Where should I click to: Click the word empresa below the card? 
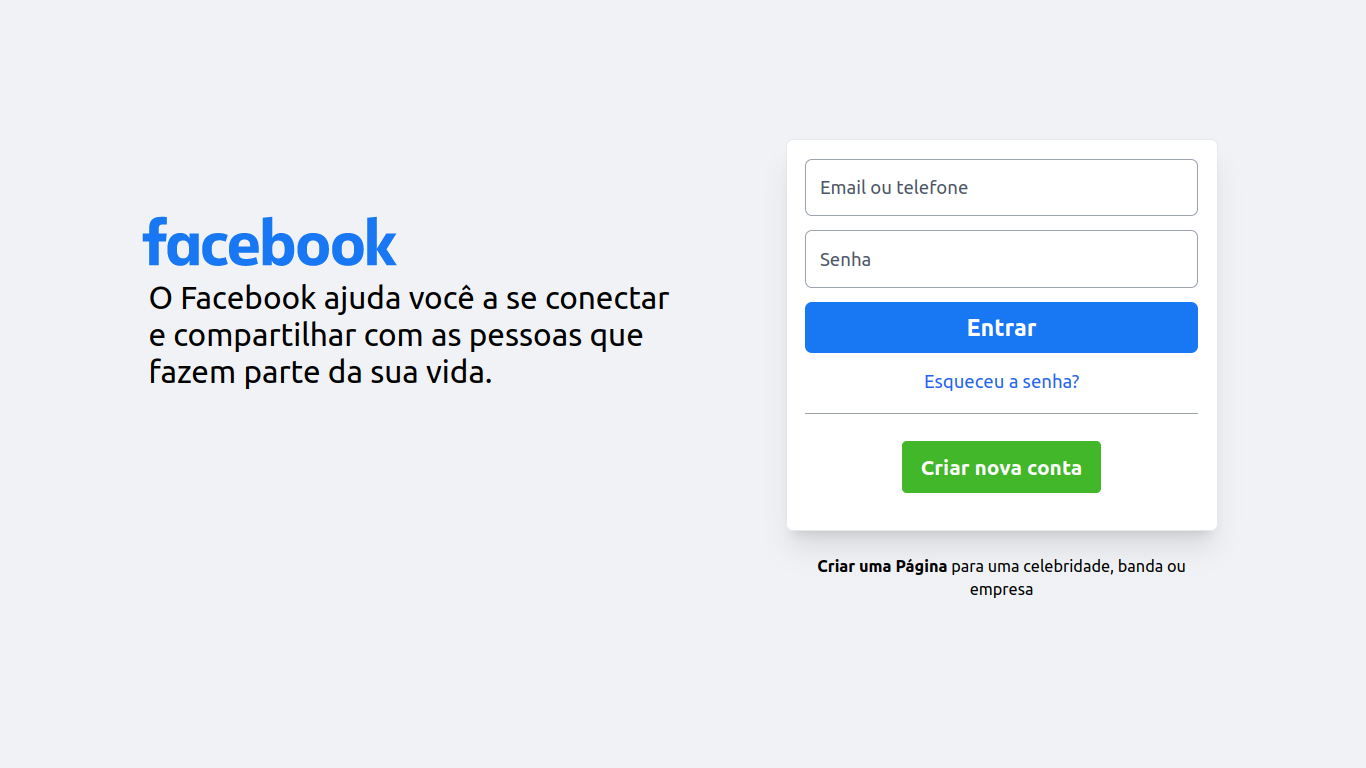(x=1001, y=590)
